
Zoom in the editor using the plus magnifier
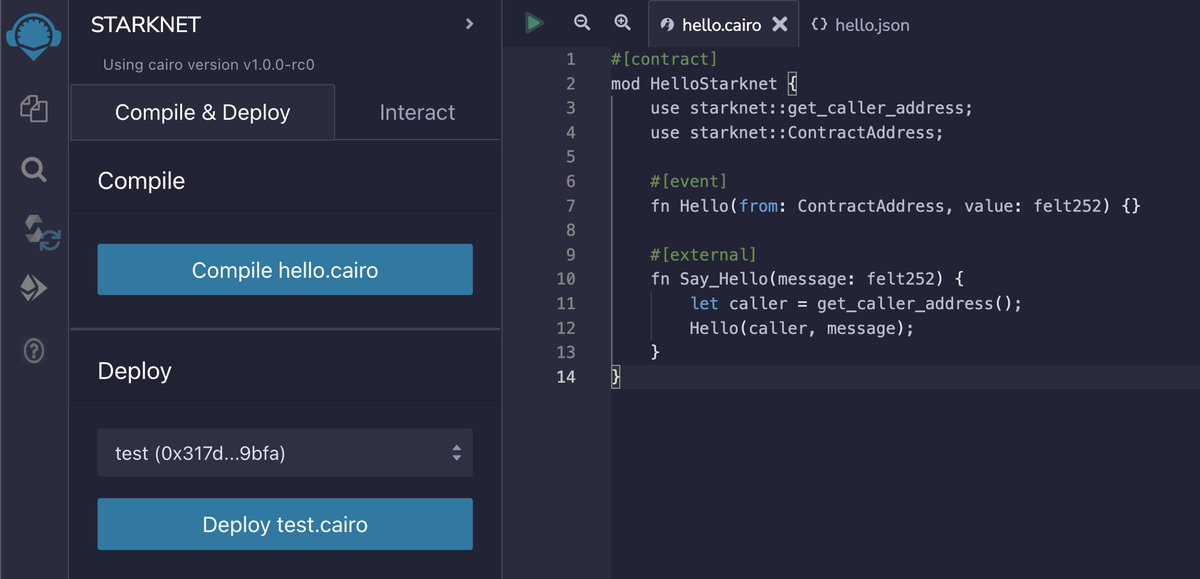[x=622, y=22]
